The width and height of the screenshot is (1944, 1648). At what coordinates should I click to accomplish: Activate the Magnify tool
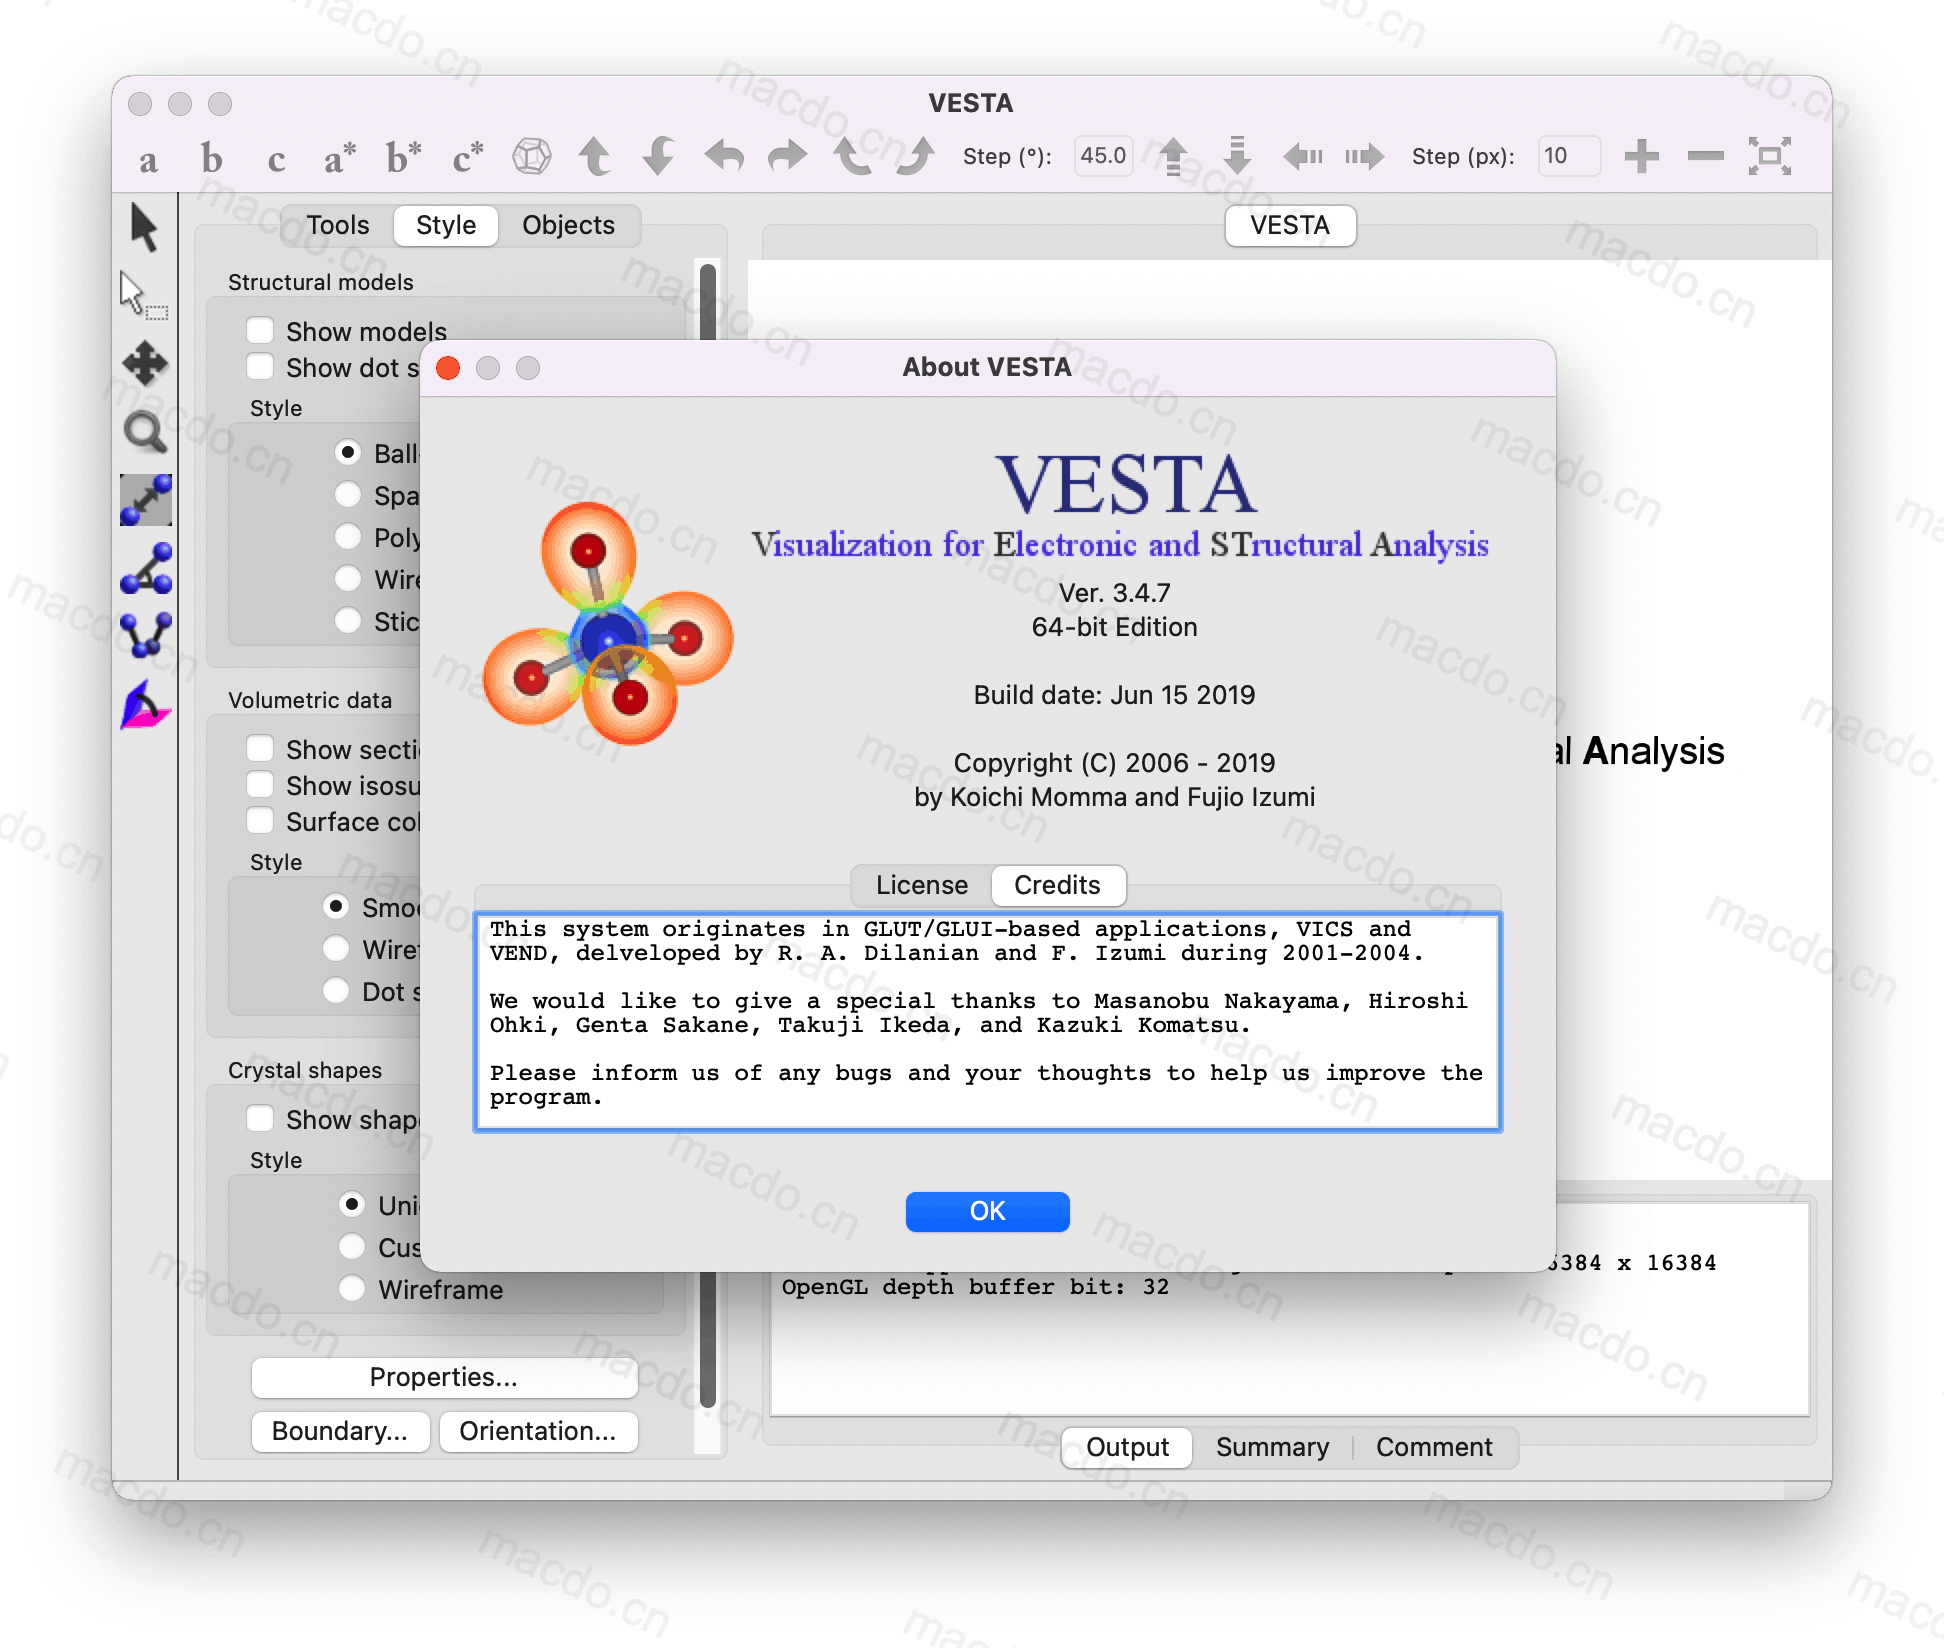(x=145, y=432)
